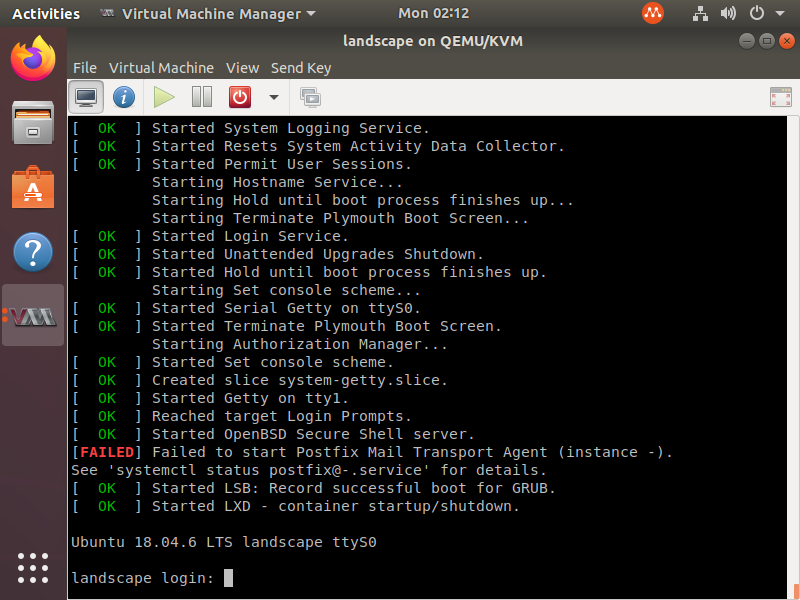Click 'Created slice system-getty.slice.' line
The height and width of the screenshot is (600, 800).
pos(299,380)
